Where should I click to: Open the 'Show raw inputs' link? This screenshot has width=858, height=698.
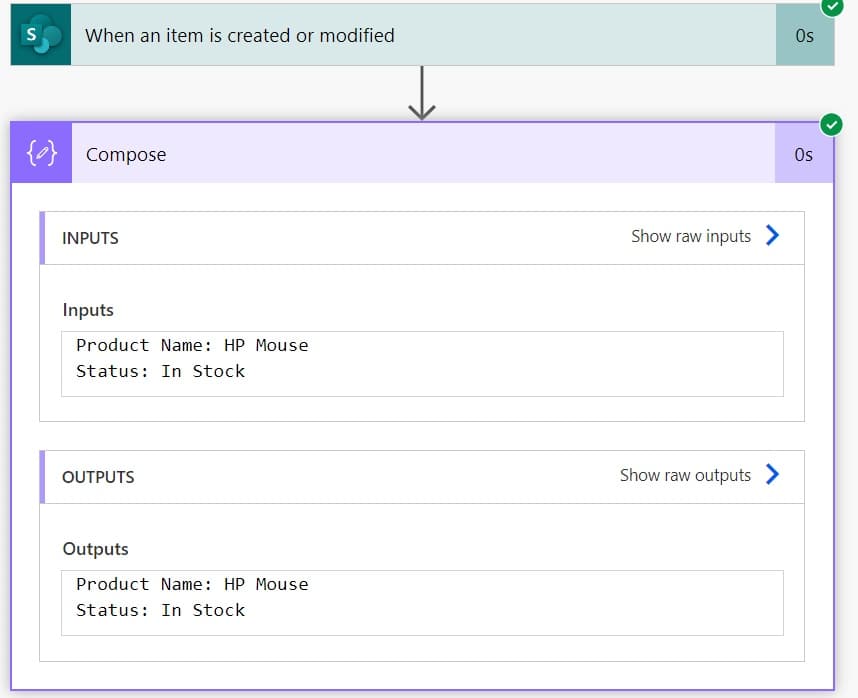pyautogui.click(x=691, y=236)
